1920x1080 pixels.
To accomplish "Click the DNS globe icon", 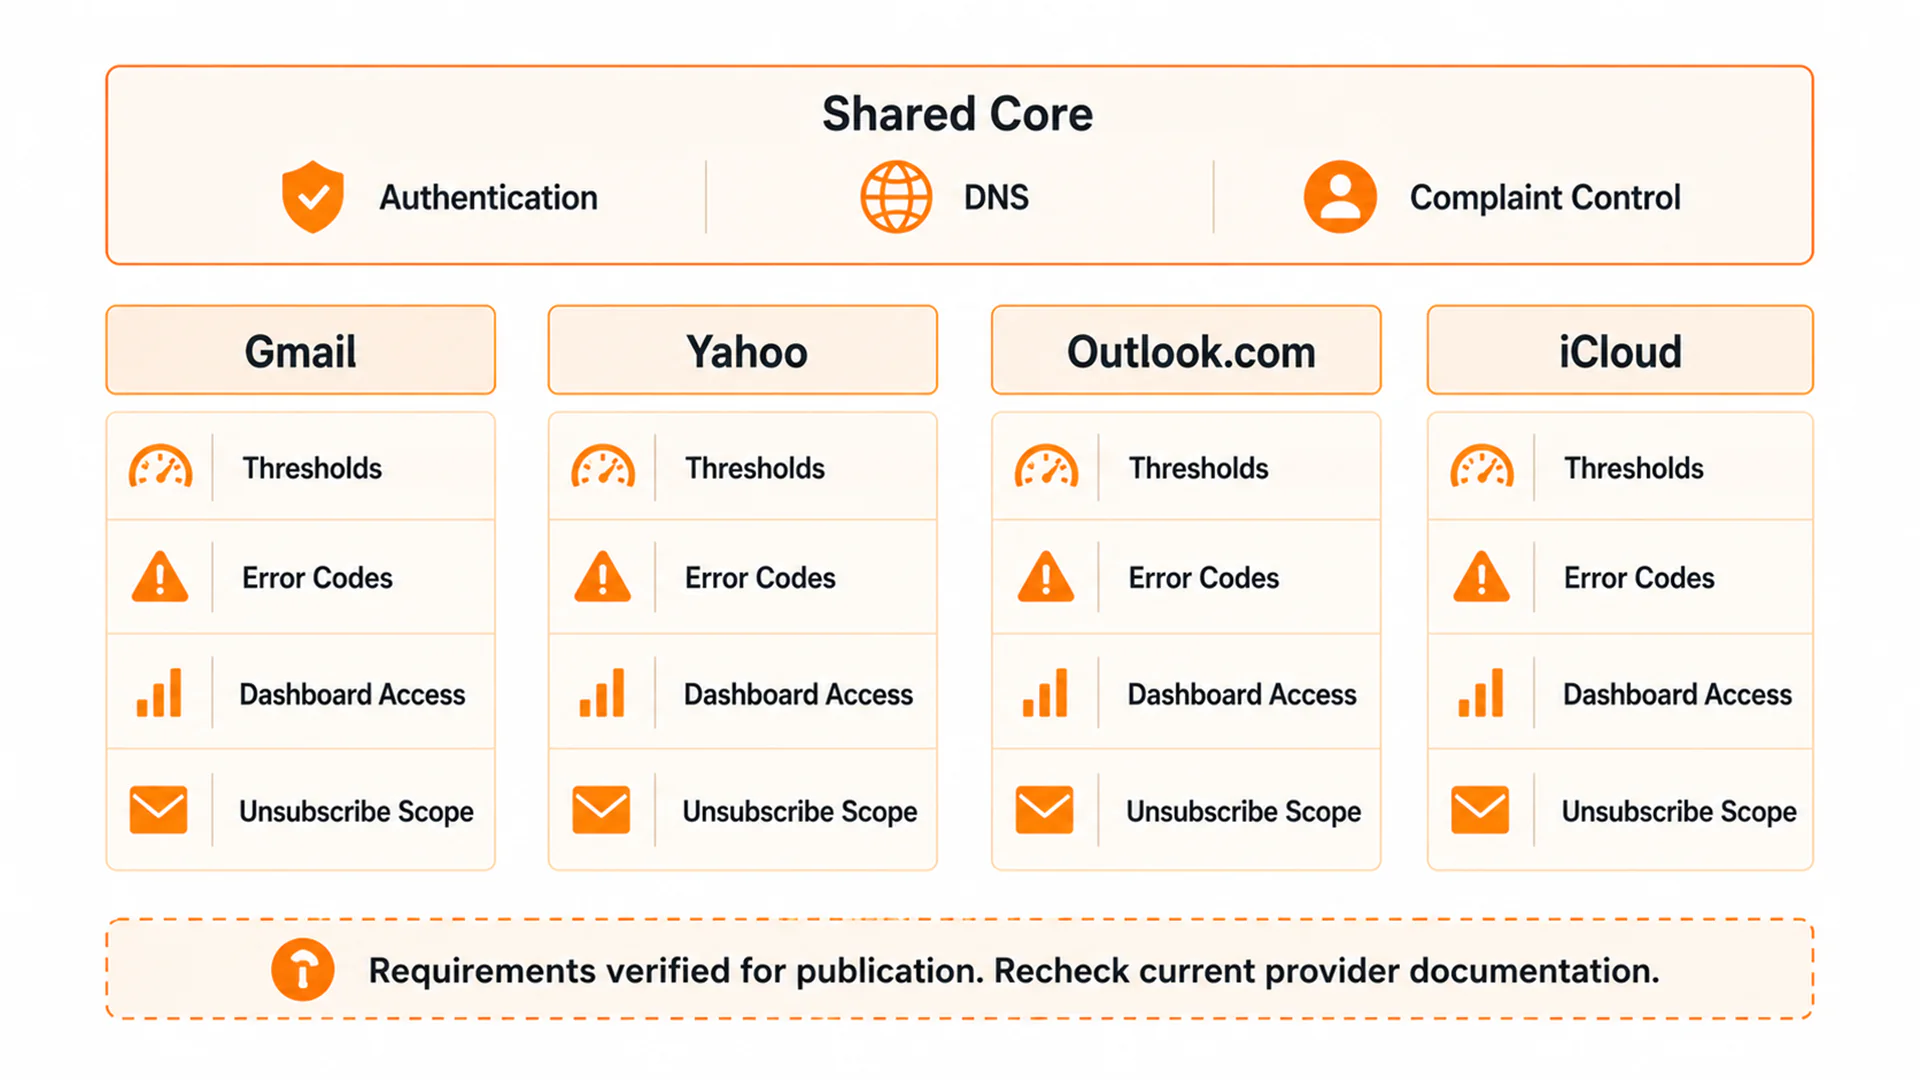I will pyautogui.click(x=896, y=197).
